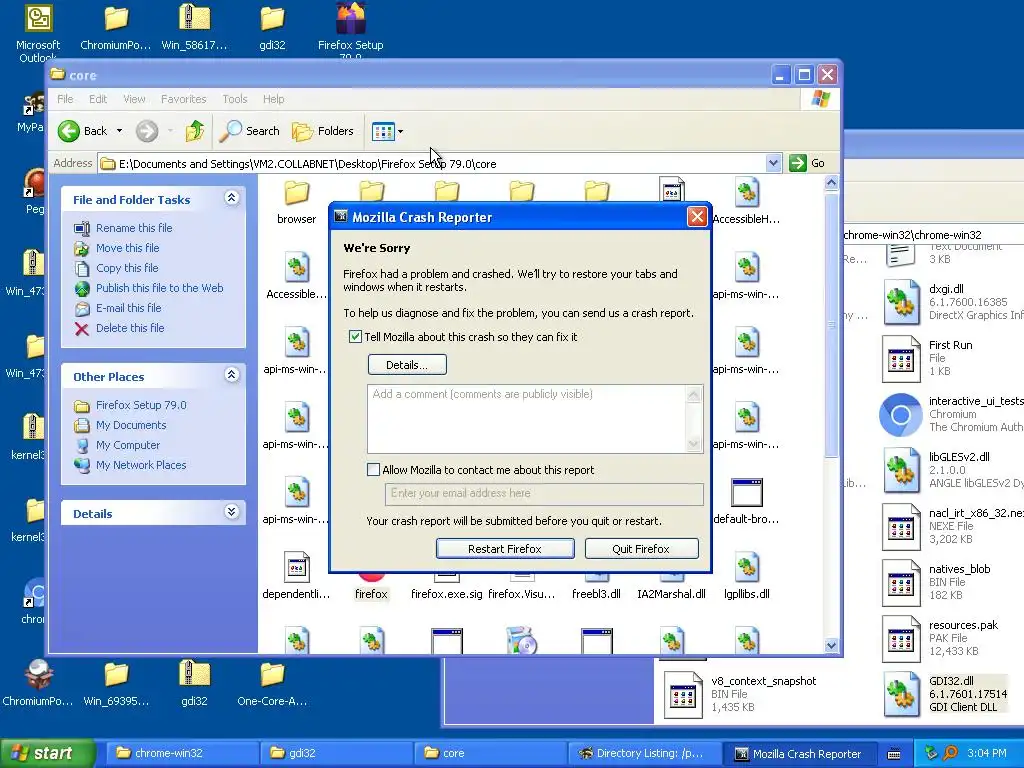Open the Edit menu

coord(98,99)
